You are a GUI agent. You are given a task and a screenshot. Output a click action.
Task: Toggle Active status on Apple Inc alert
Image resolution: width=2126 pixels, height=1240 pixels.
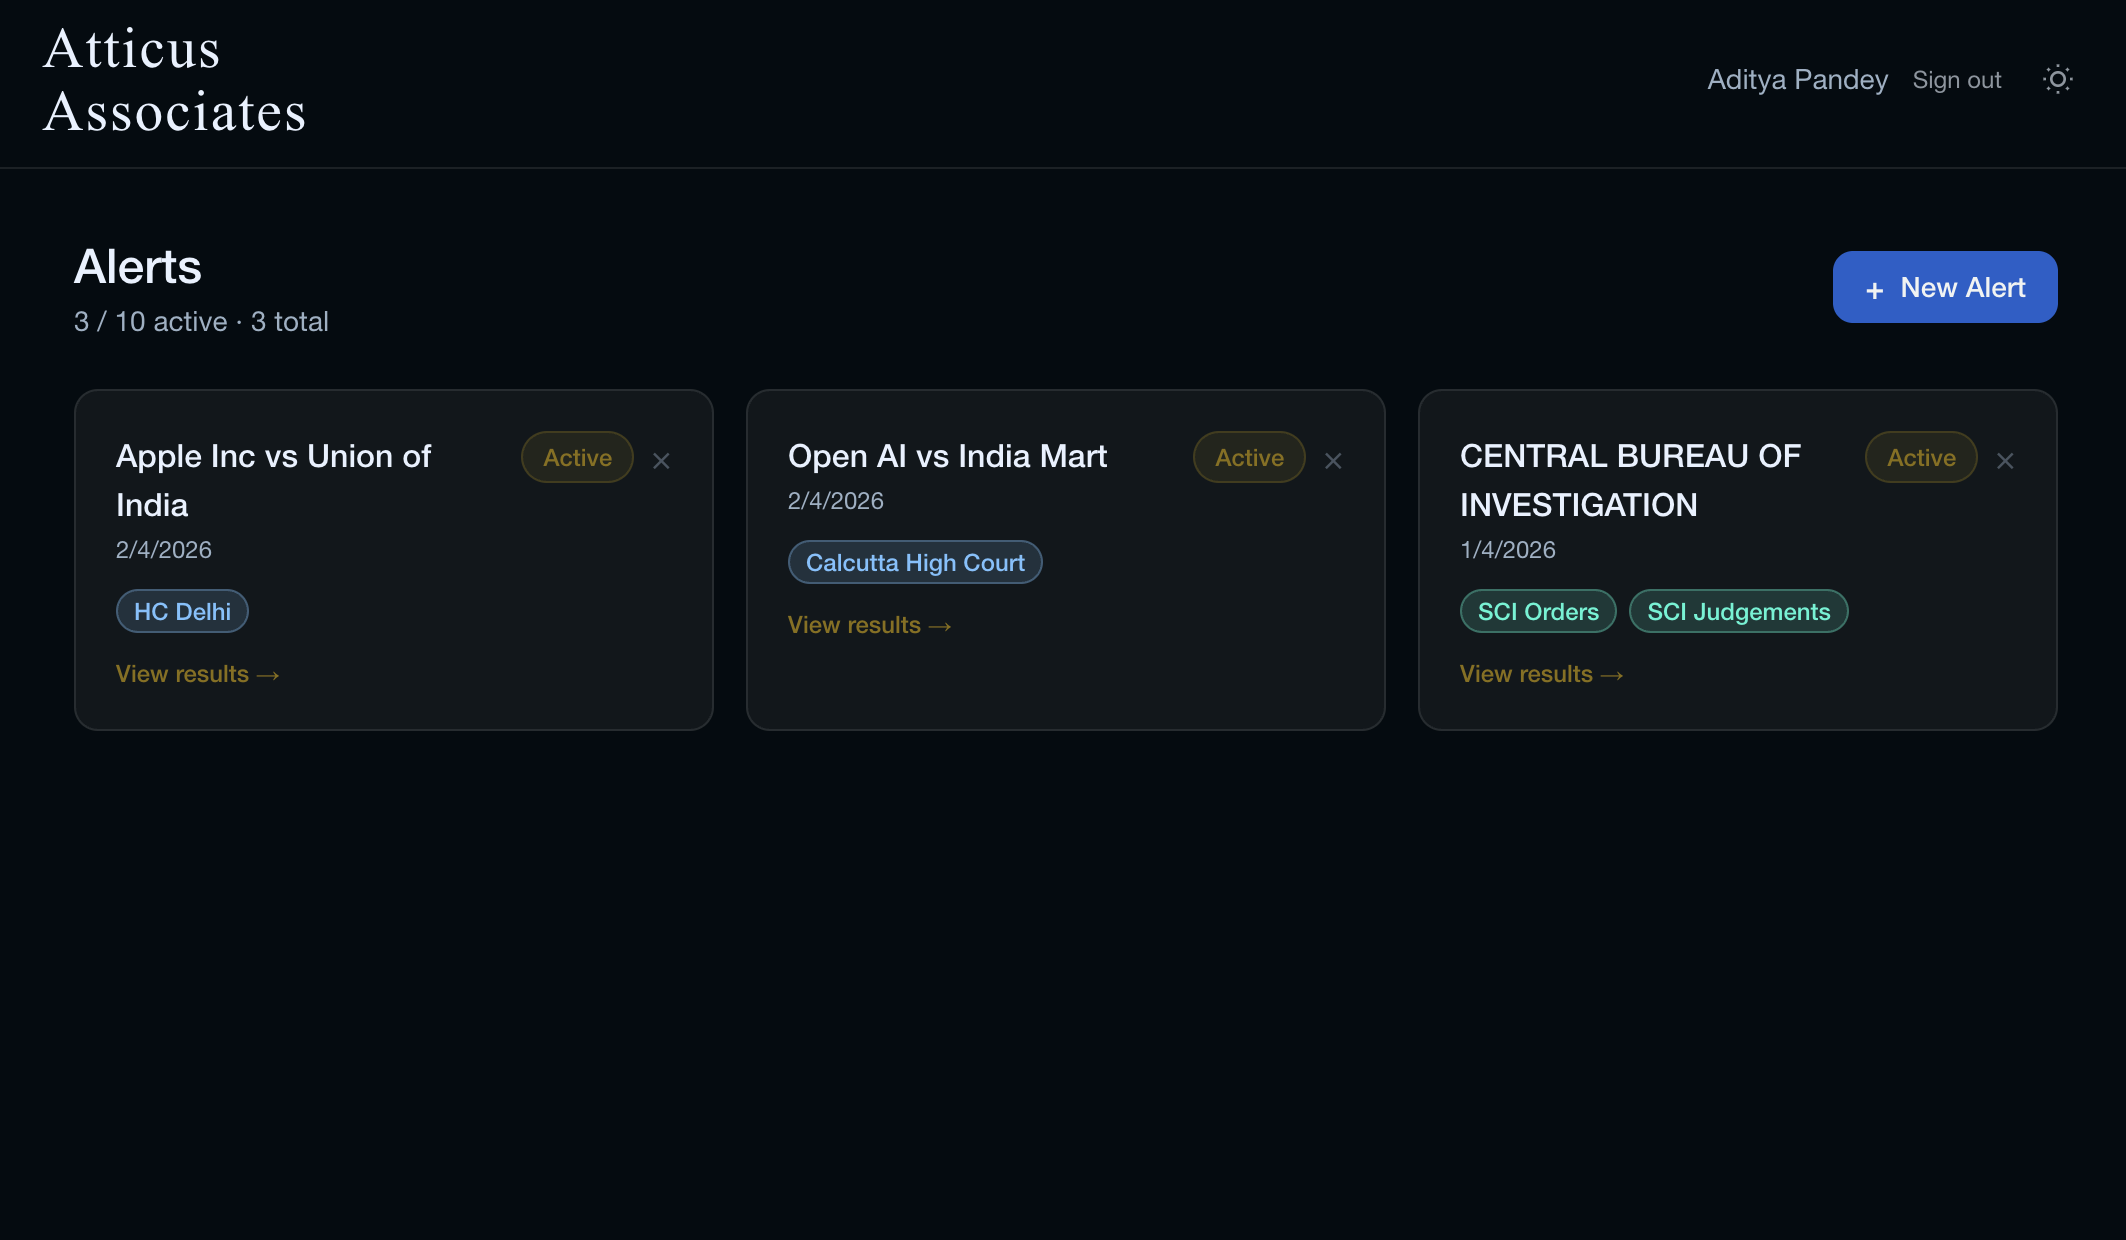click(x=577, y=457)
